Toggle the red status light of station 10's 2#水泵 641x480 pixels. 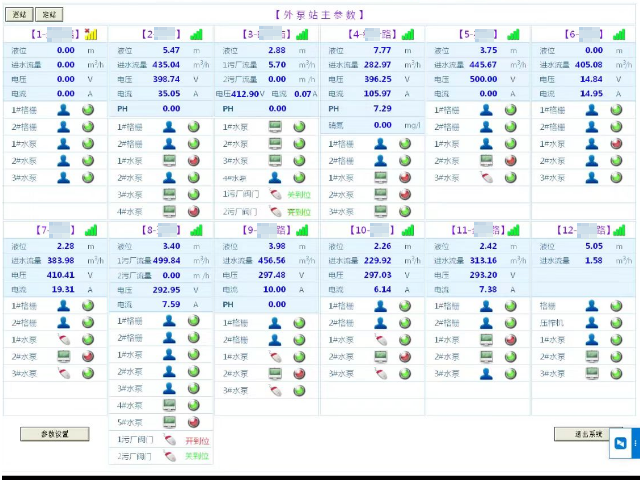click(x=405, y=357)
